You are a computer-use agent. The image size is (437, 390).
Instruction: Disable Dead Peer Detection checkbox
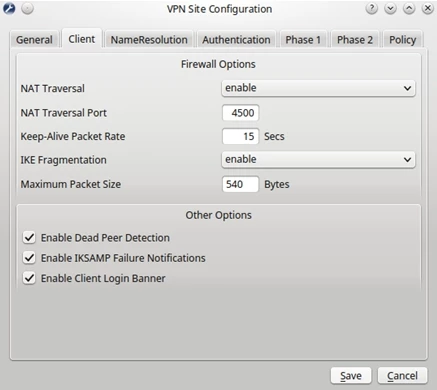coord(29,238)
